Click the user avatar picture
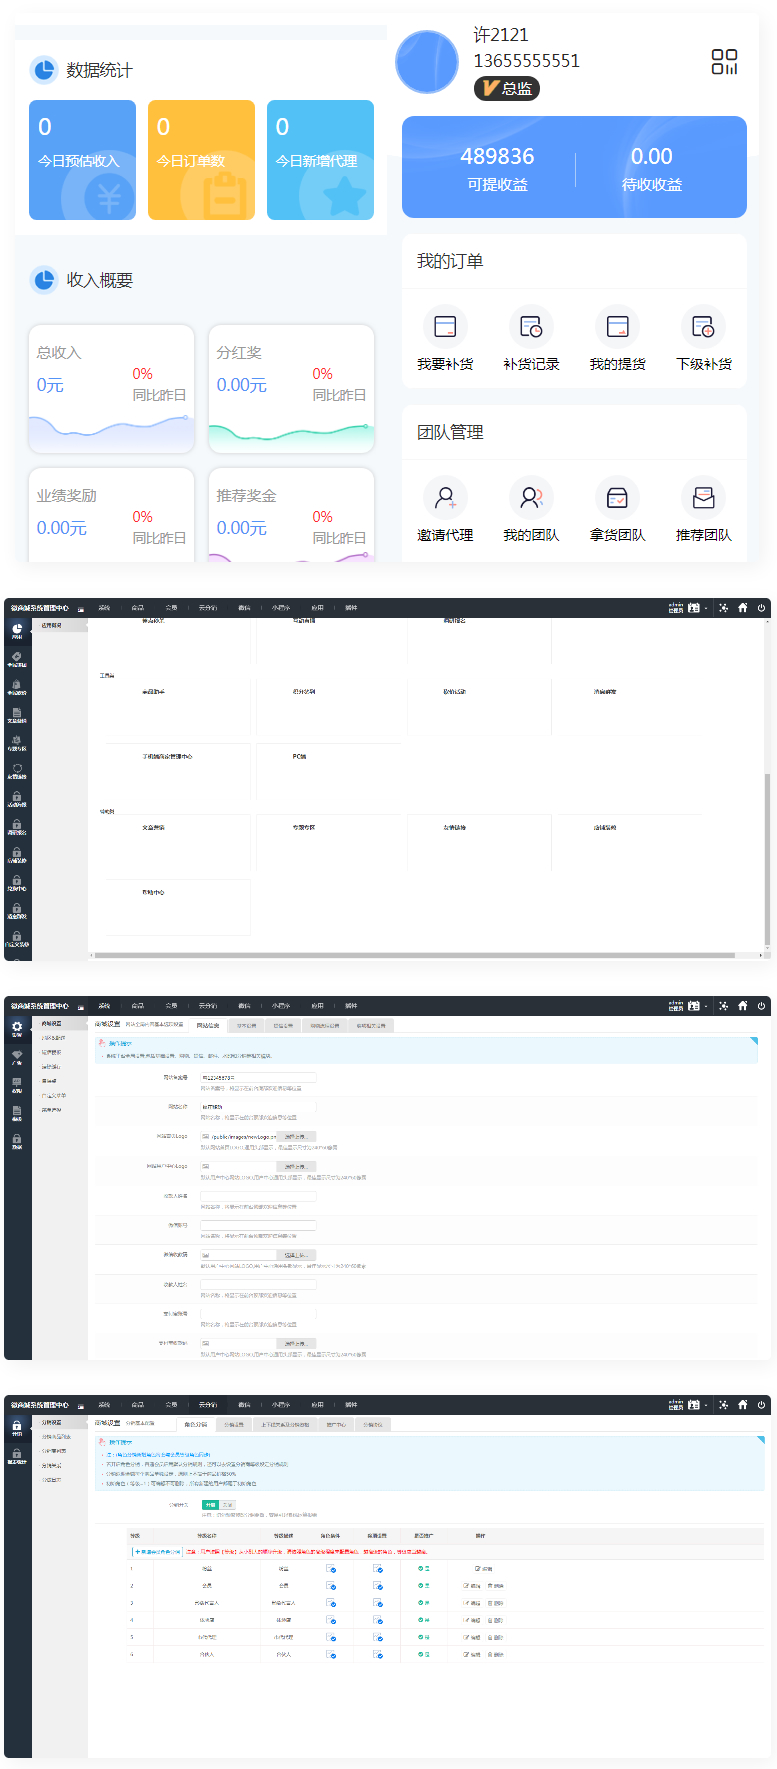 [427, 62]
